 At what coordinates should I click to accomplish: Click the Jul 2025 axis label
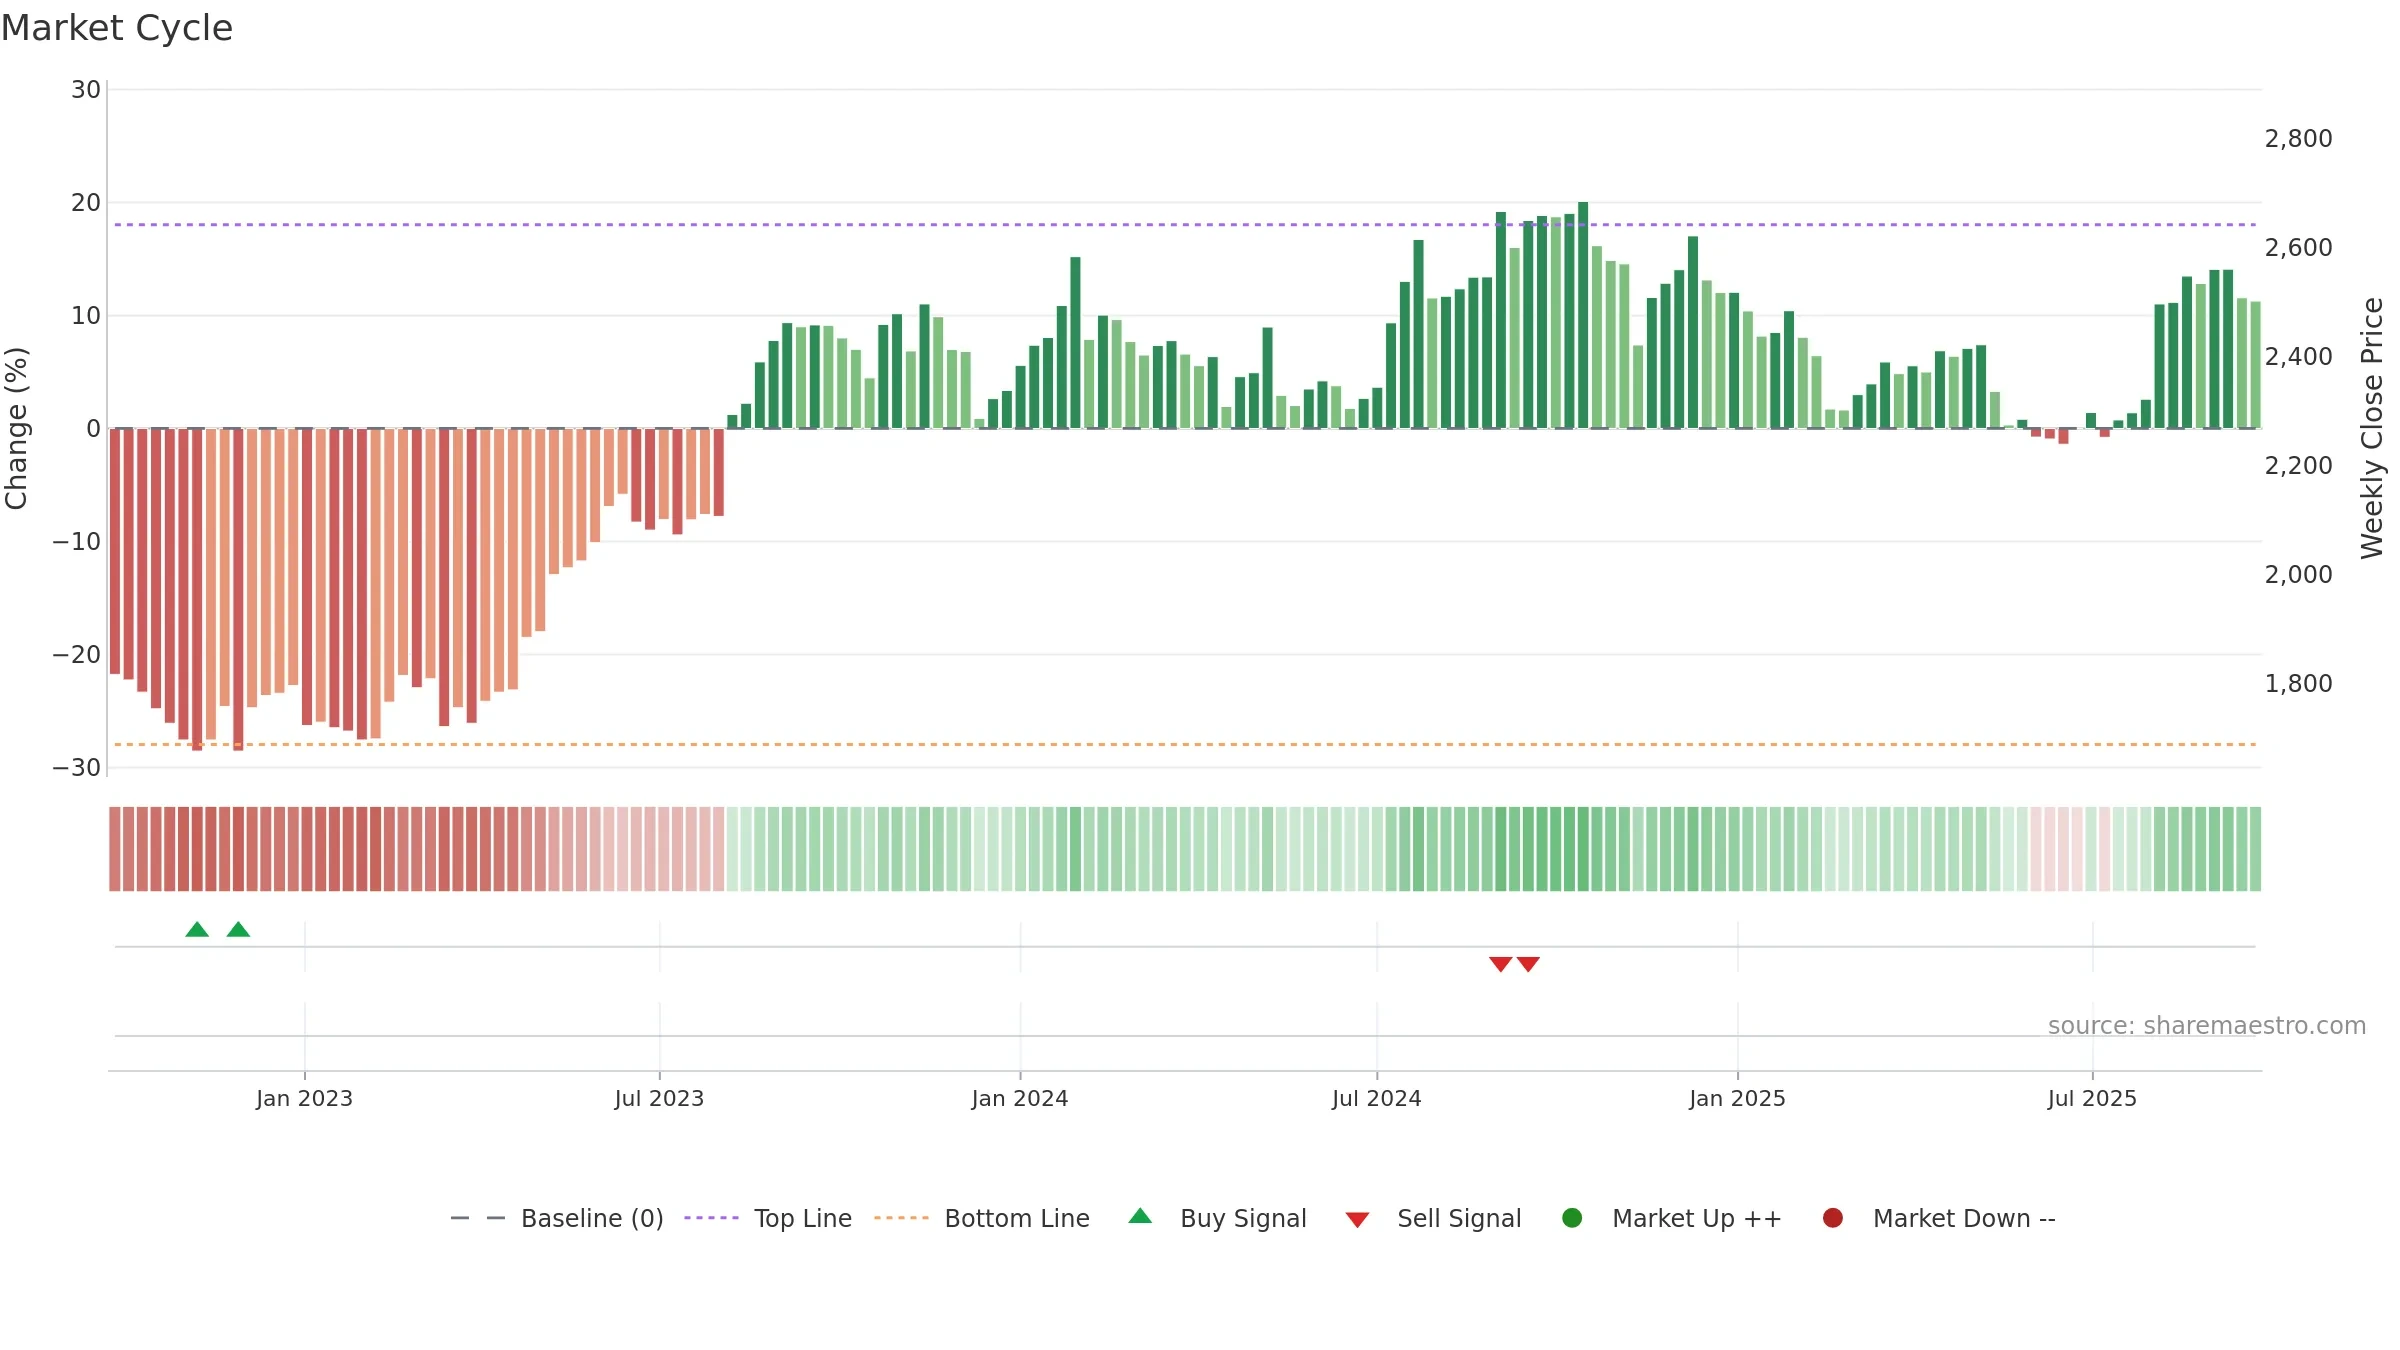pyautogui.click(x=2092, y=1099)
